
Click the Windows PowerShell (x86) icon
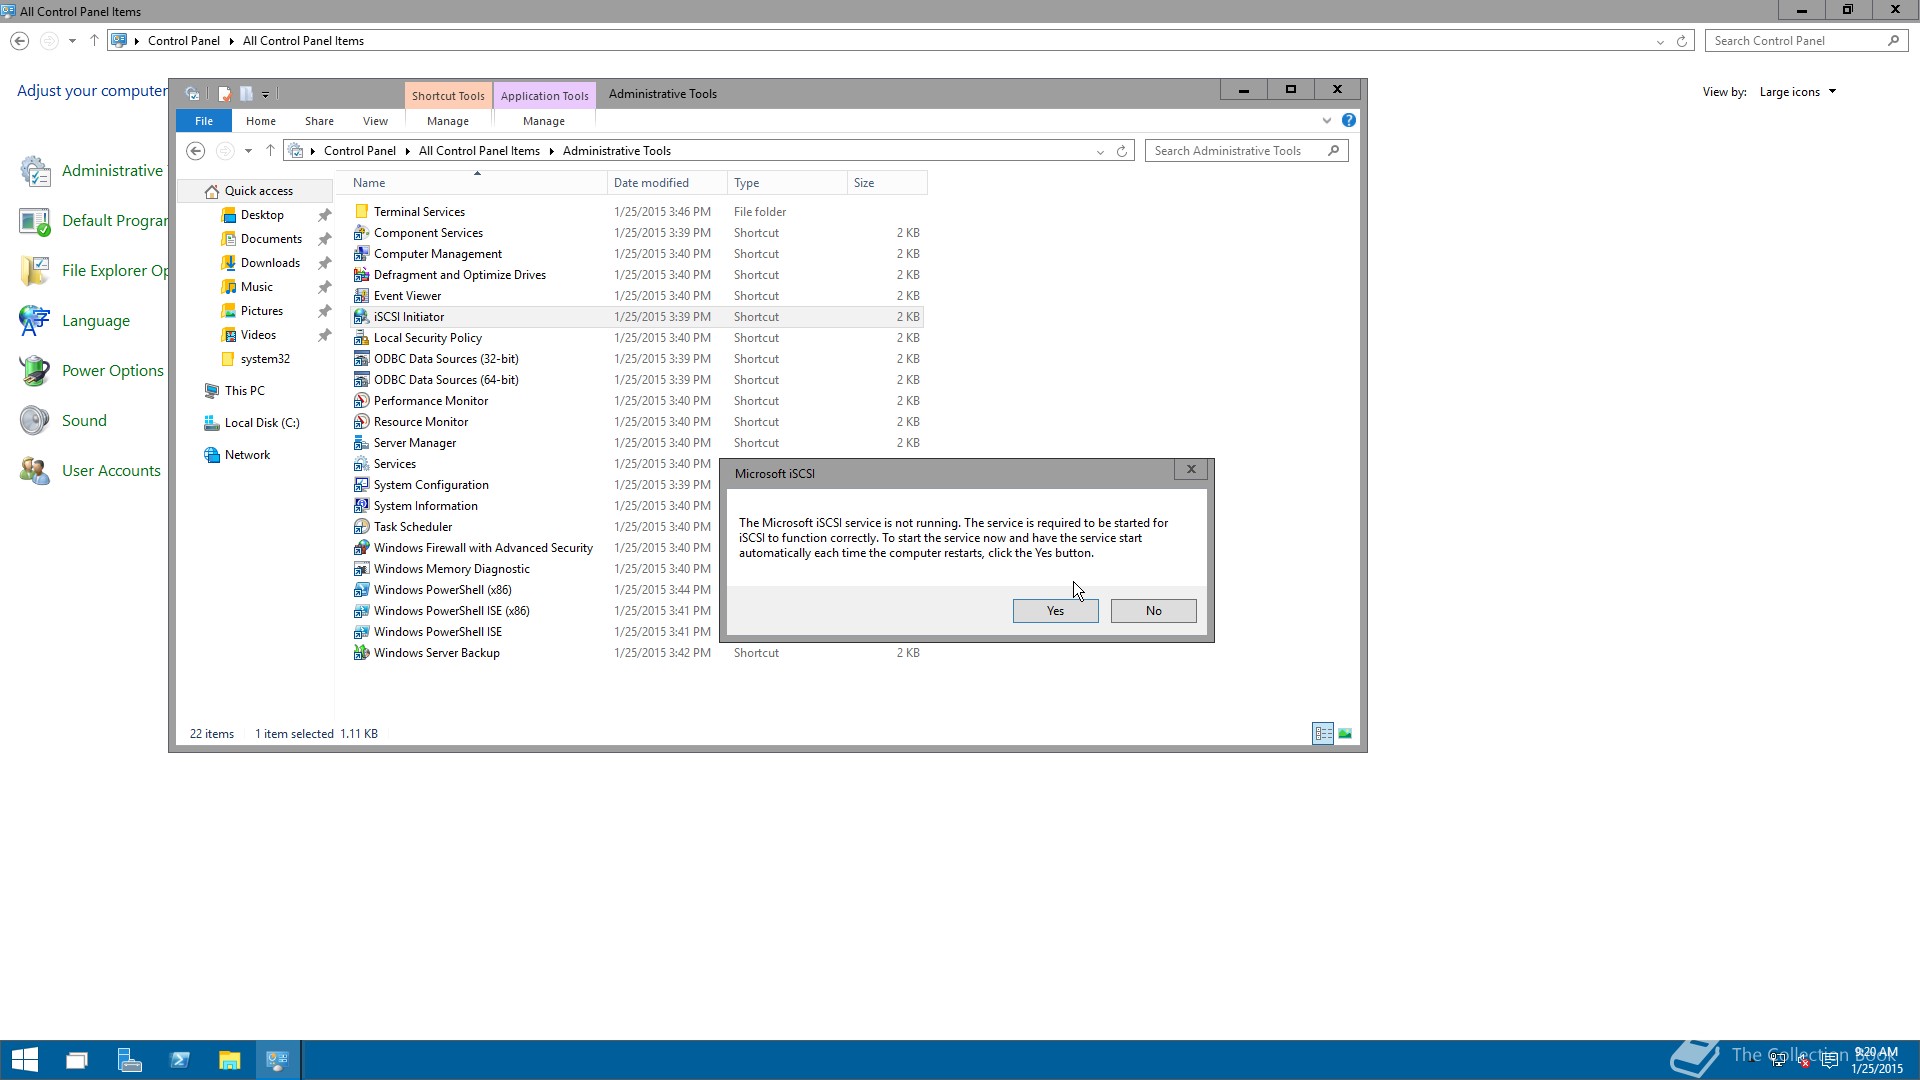tap(362, 590)
